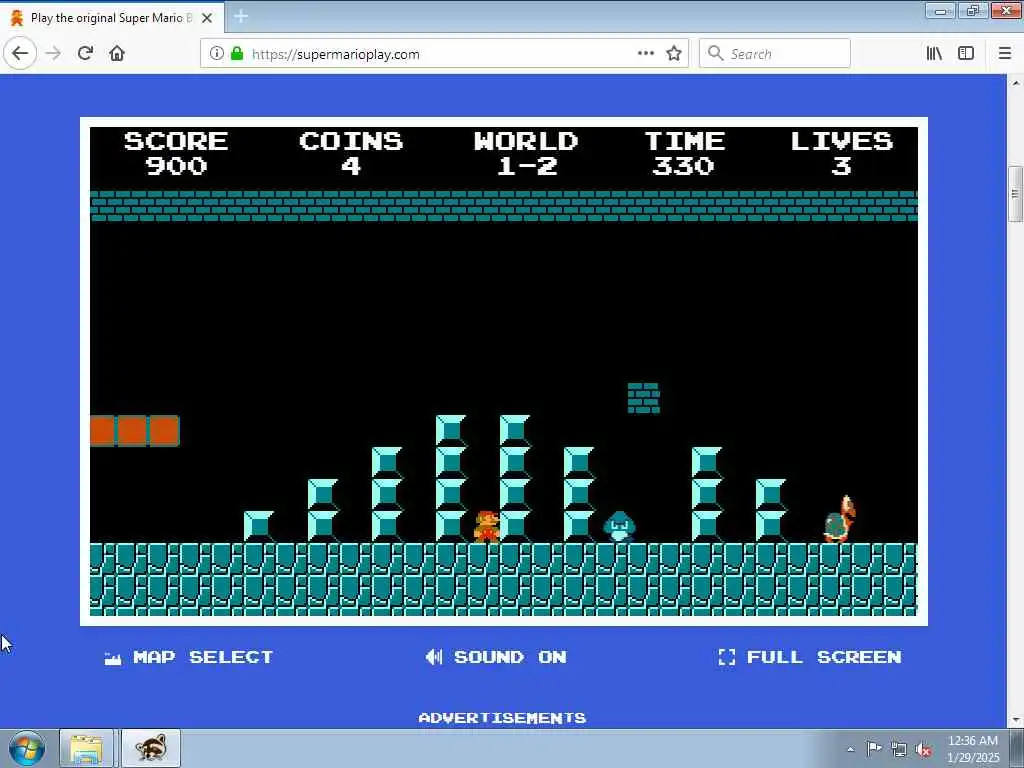Select the Super Mario browser tab

pos(112,18)
